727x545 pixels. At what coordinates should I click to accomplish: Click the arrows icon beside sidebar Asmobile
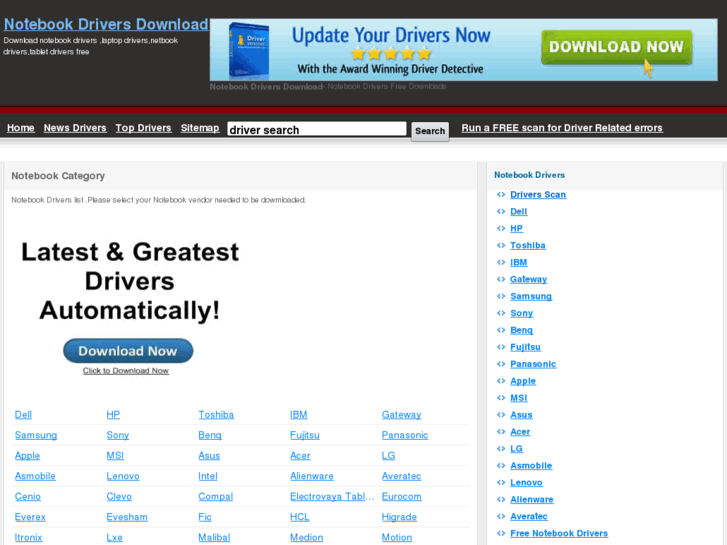pyautogui.click(x=501, y=466)
